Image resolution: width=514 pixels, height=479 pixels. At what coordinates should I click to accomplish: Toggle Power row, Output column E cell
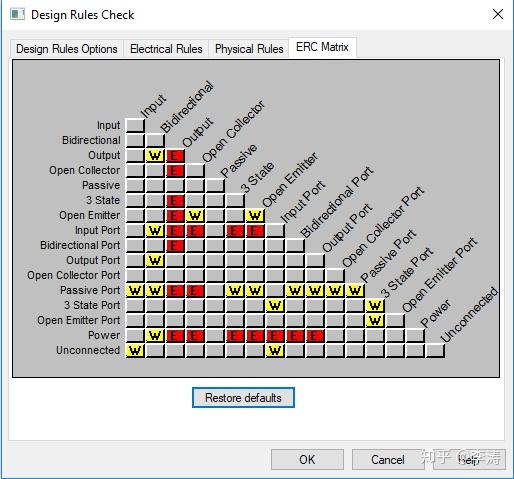click(x=175, y=336)
